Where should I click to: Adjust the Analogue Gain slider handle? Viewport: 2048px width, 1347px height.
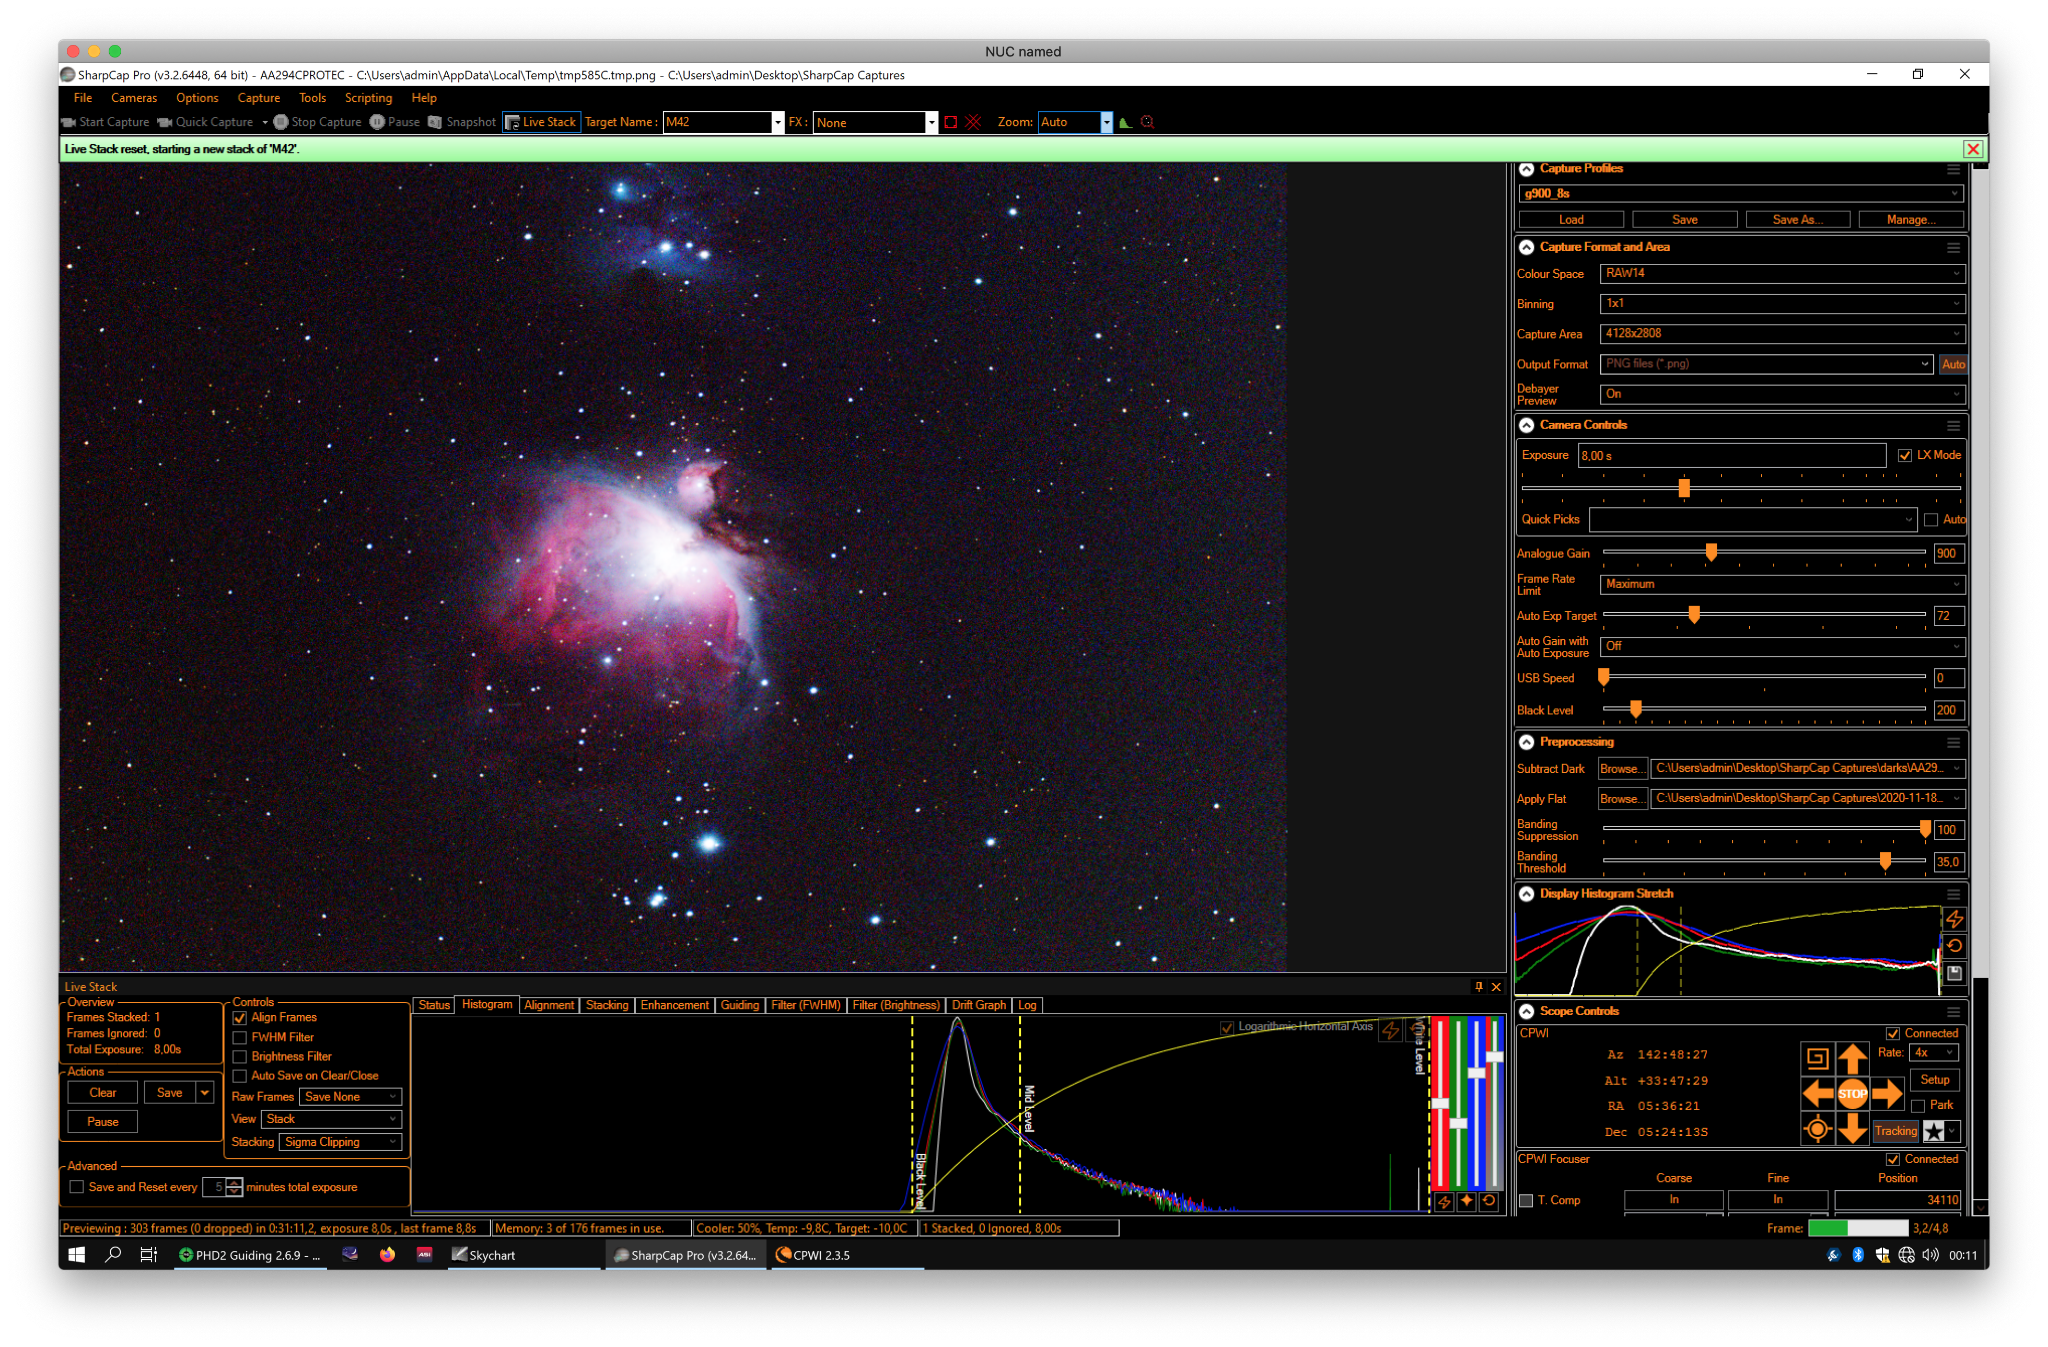(1711, 552)
